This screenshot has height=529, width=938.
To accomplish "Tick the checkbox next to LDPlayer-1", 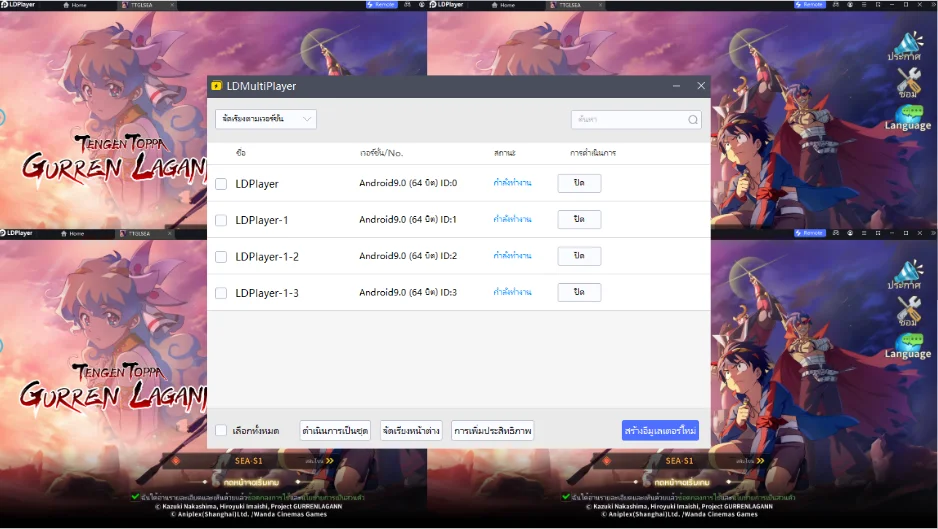I will [221, 220].
